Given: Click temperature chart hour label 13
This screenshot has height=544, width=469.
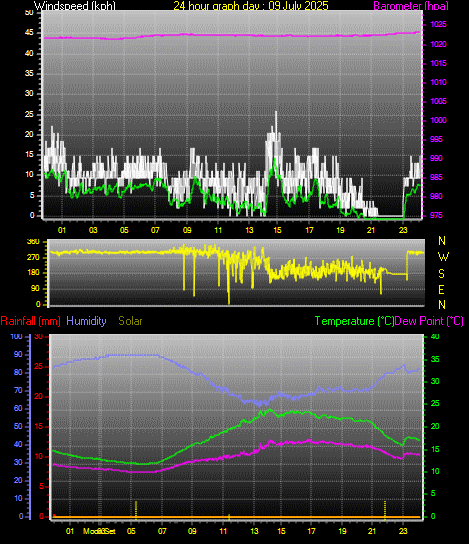Looking at the screenshot, I should pos(254,531).
